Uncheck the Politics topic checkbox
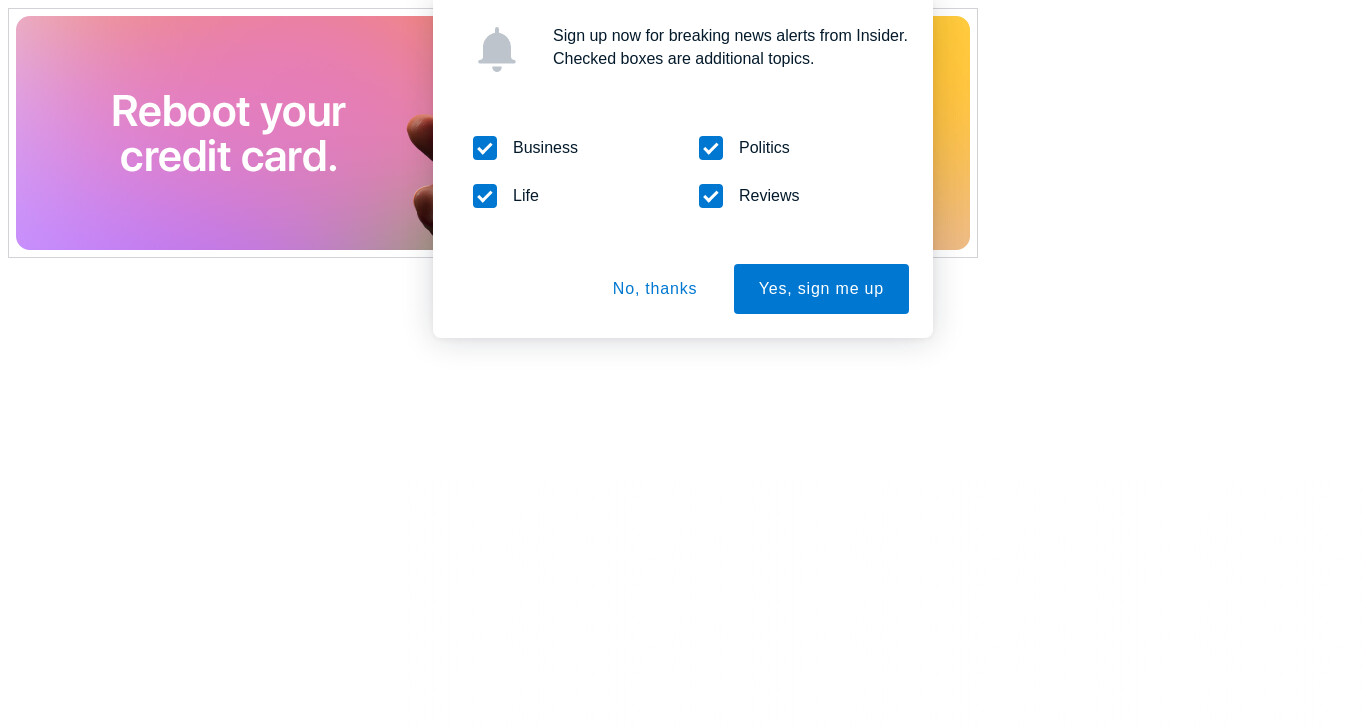1366x728 pixels. pyautogui.click(x=711, y=148)
